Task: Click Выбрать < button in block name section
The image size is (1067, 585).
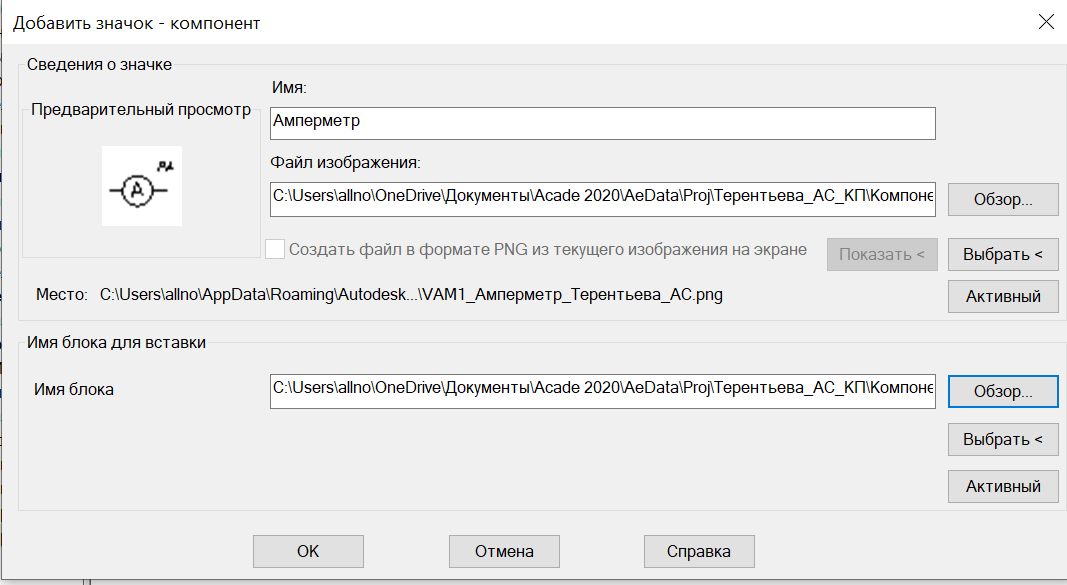Action: click(1003, 439)
